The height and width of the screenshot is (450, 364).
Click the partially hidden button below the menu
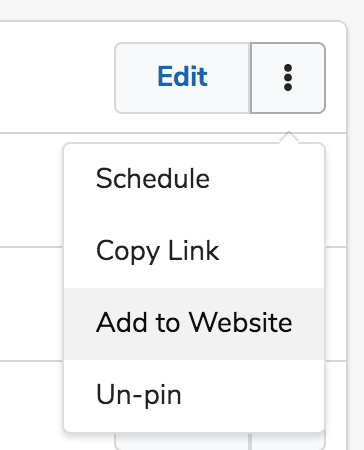pos(182,442)
